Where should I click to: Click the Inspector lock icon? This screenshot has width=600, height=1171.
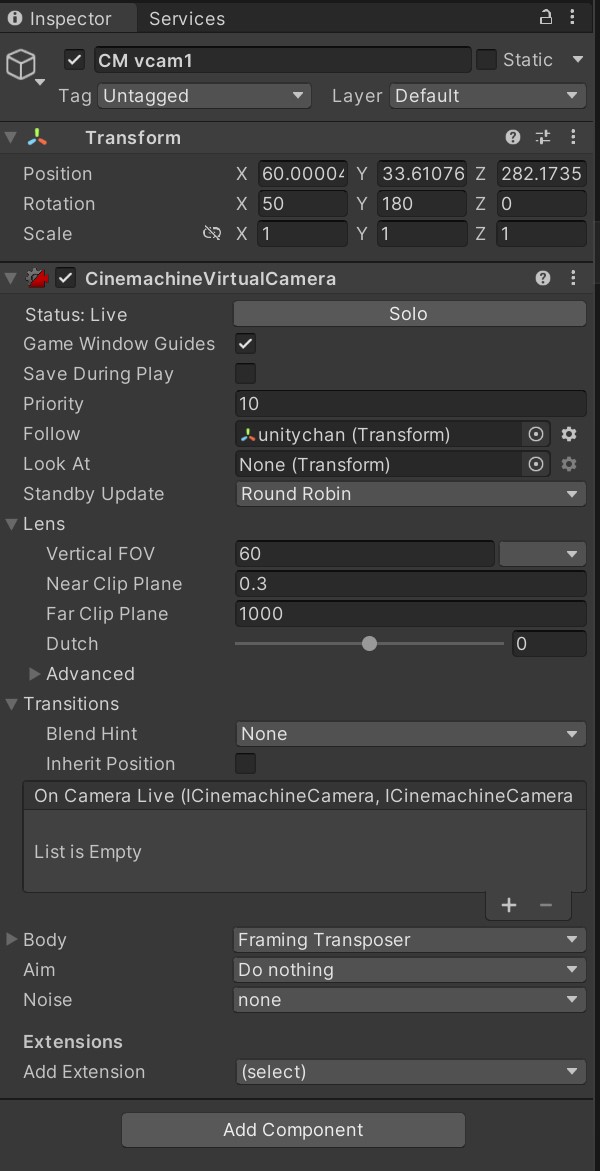545,17
